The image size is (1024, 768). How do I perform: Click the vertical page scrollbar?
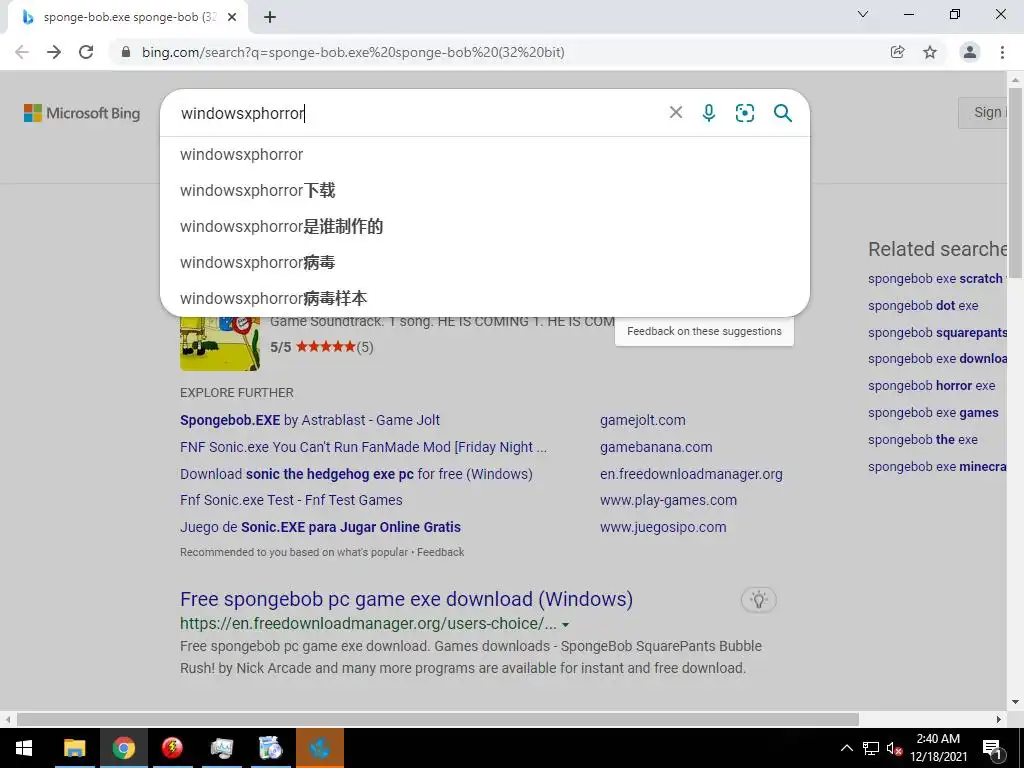(x=1015, y=183)
